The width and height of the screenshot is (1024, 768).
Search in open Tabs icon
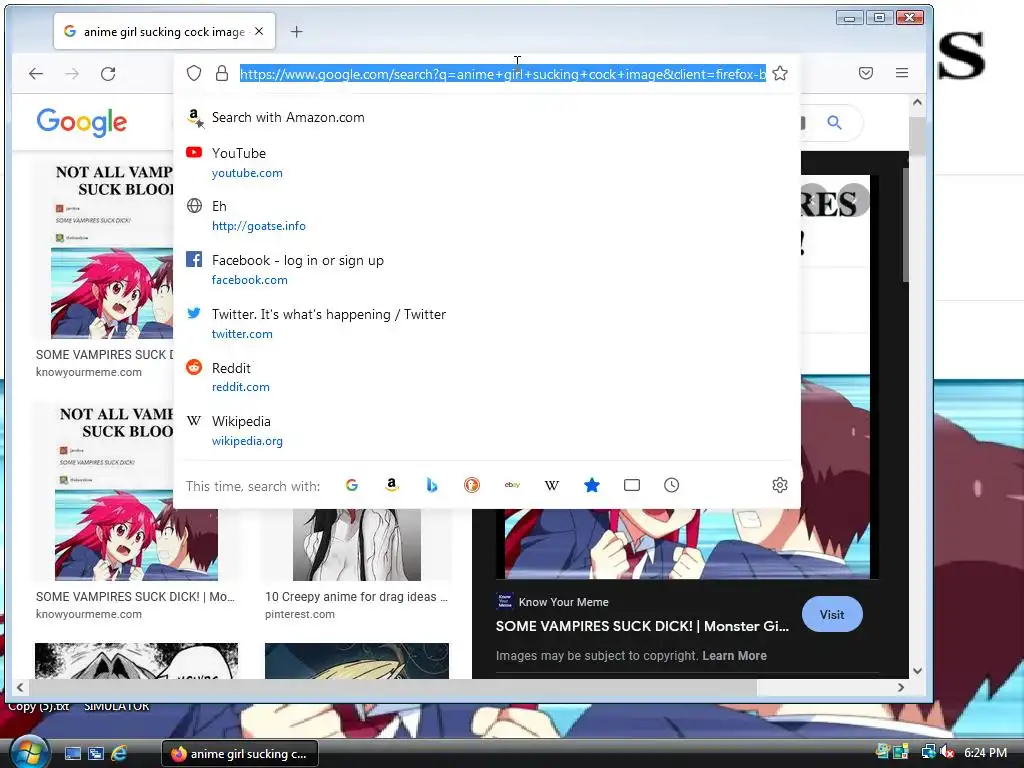(x=632, y=485)
